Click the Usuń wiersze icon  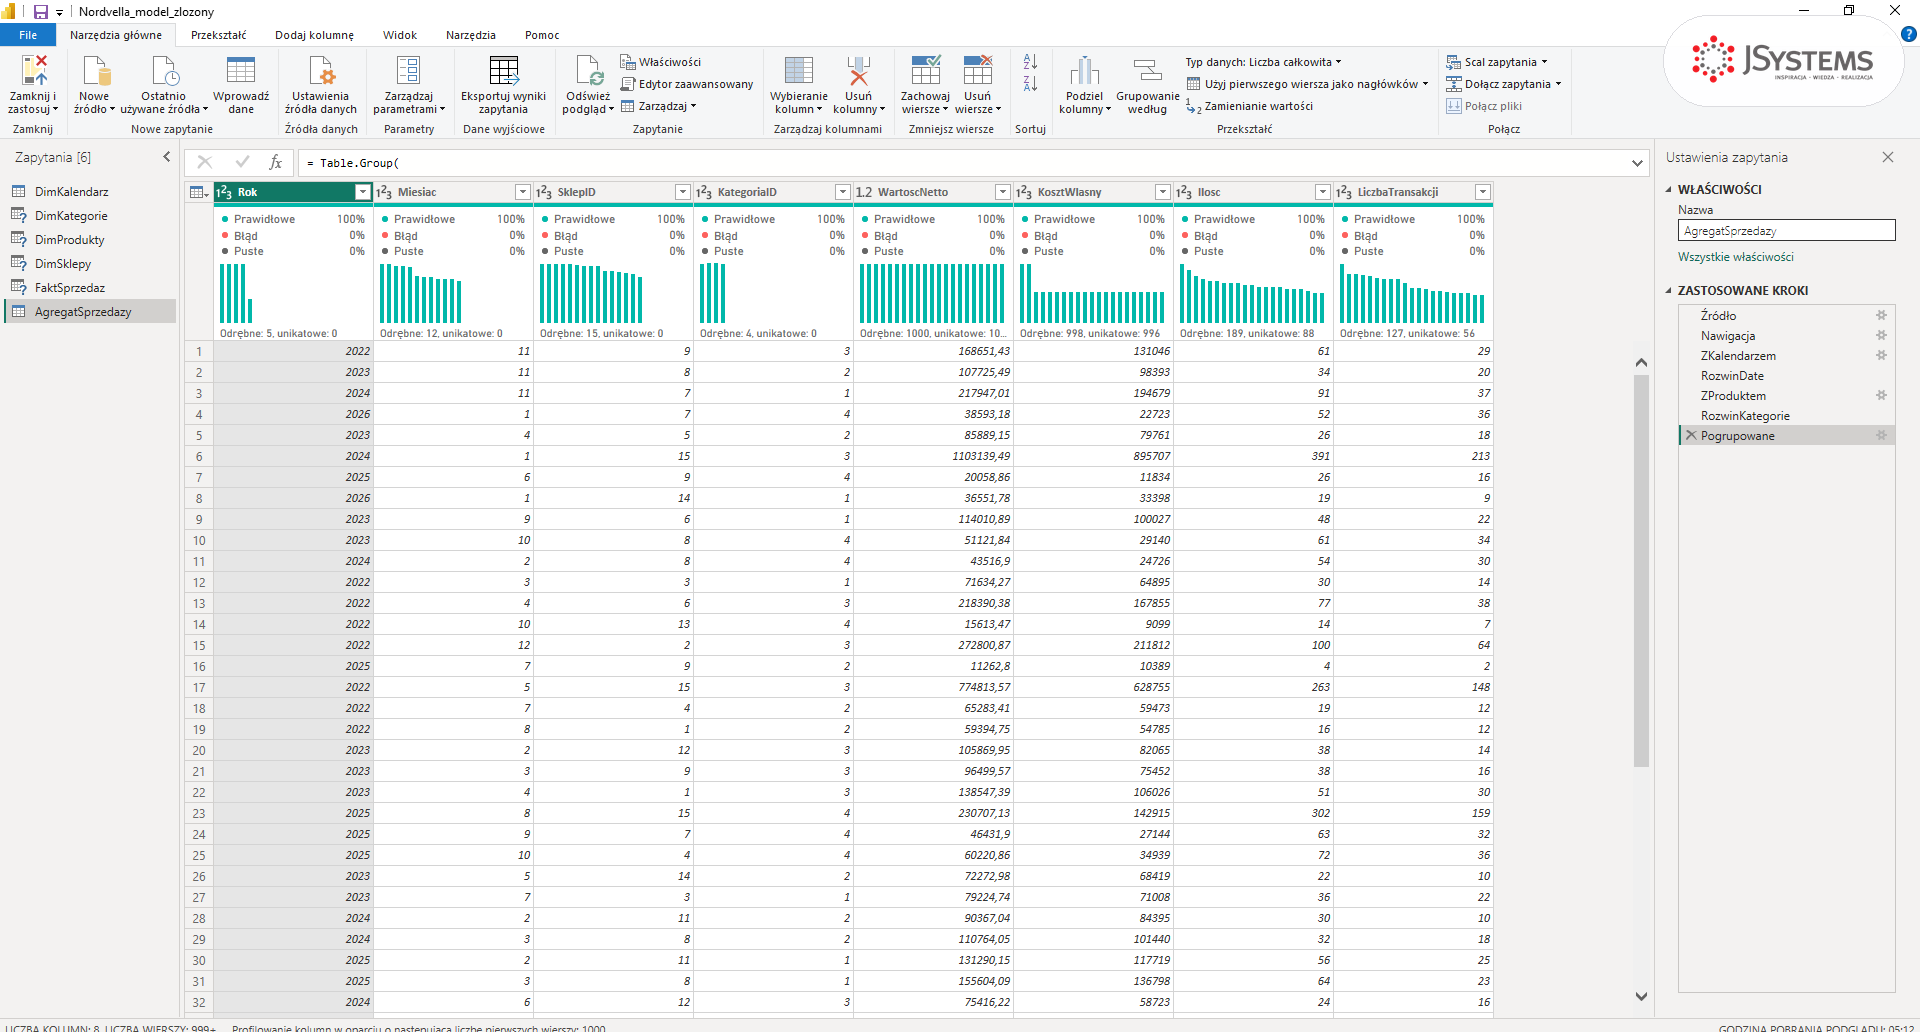pos(977,71)
